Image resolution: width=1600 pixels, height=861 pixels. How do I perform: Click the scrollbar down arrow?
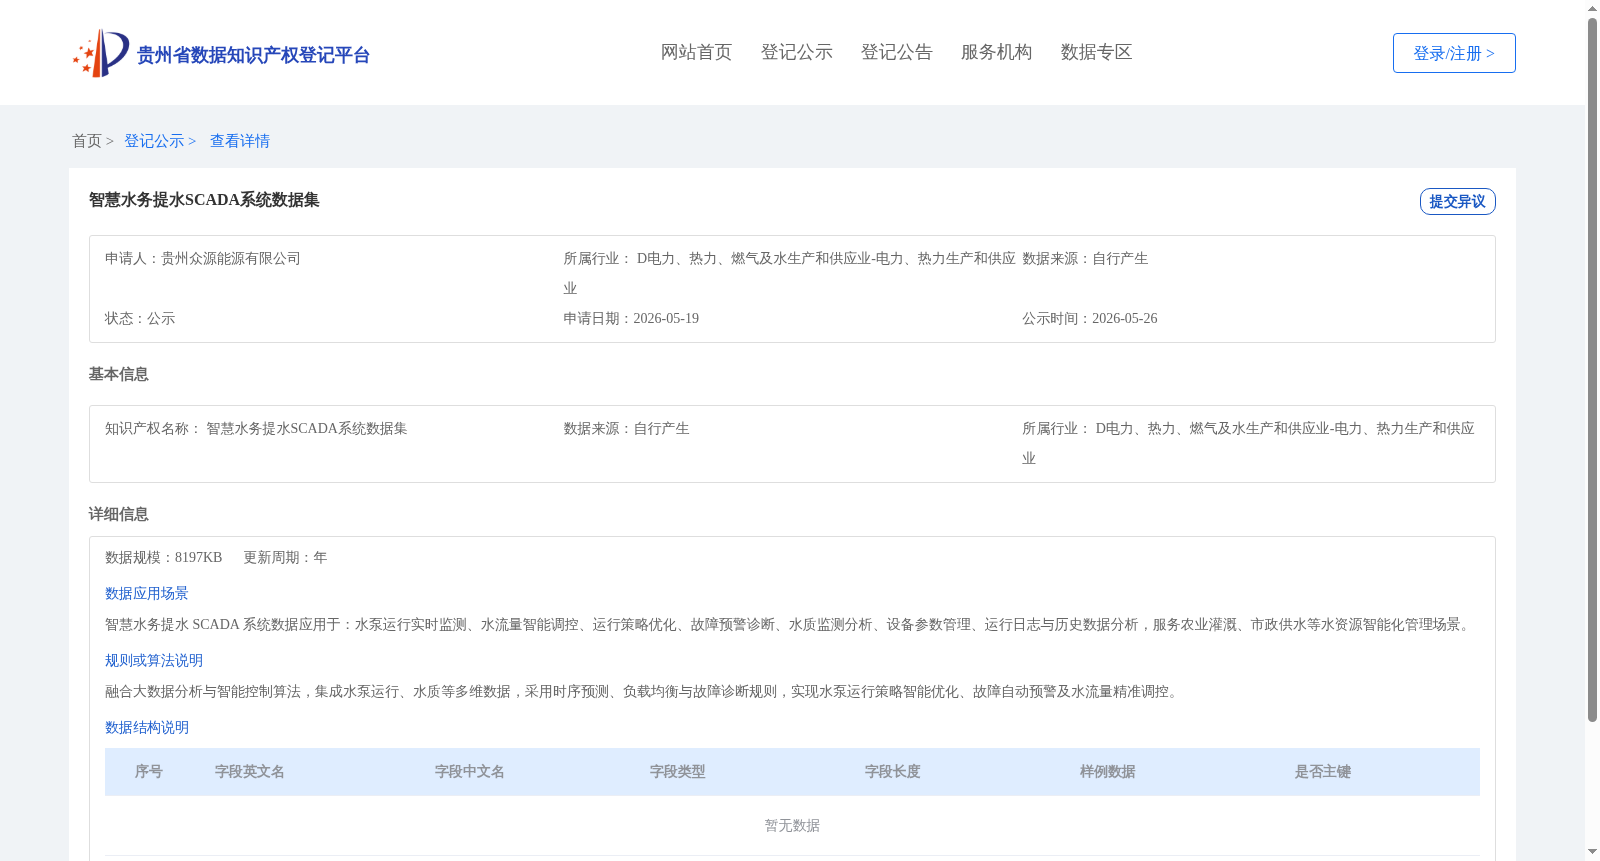1592,852
